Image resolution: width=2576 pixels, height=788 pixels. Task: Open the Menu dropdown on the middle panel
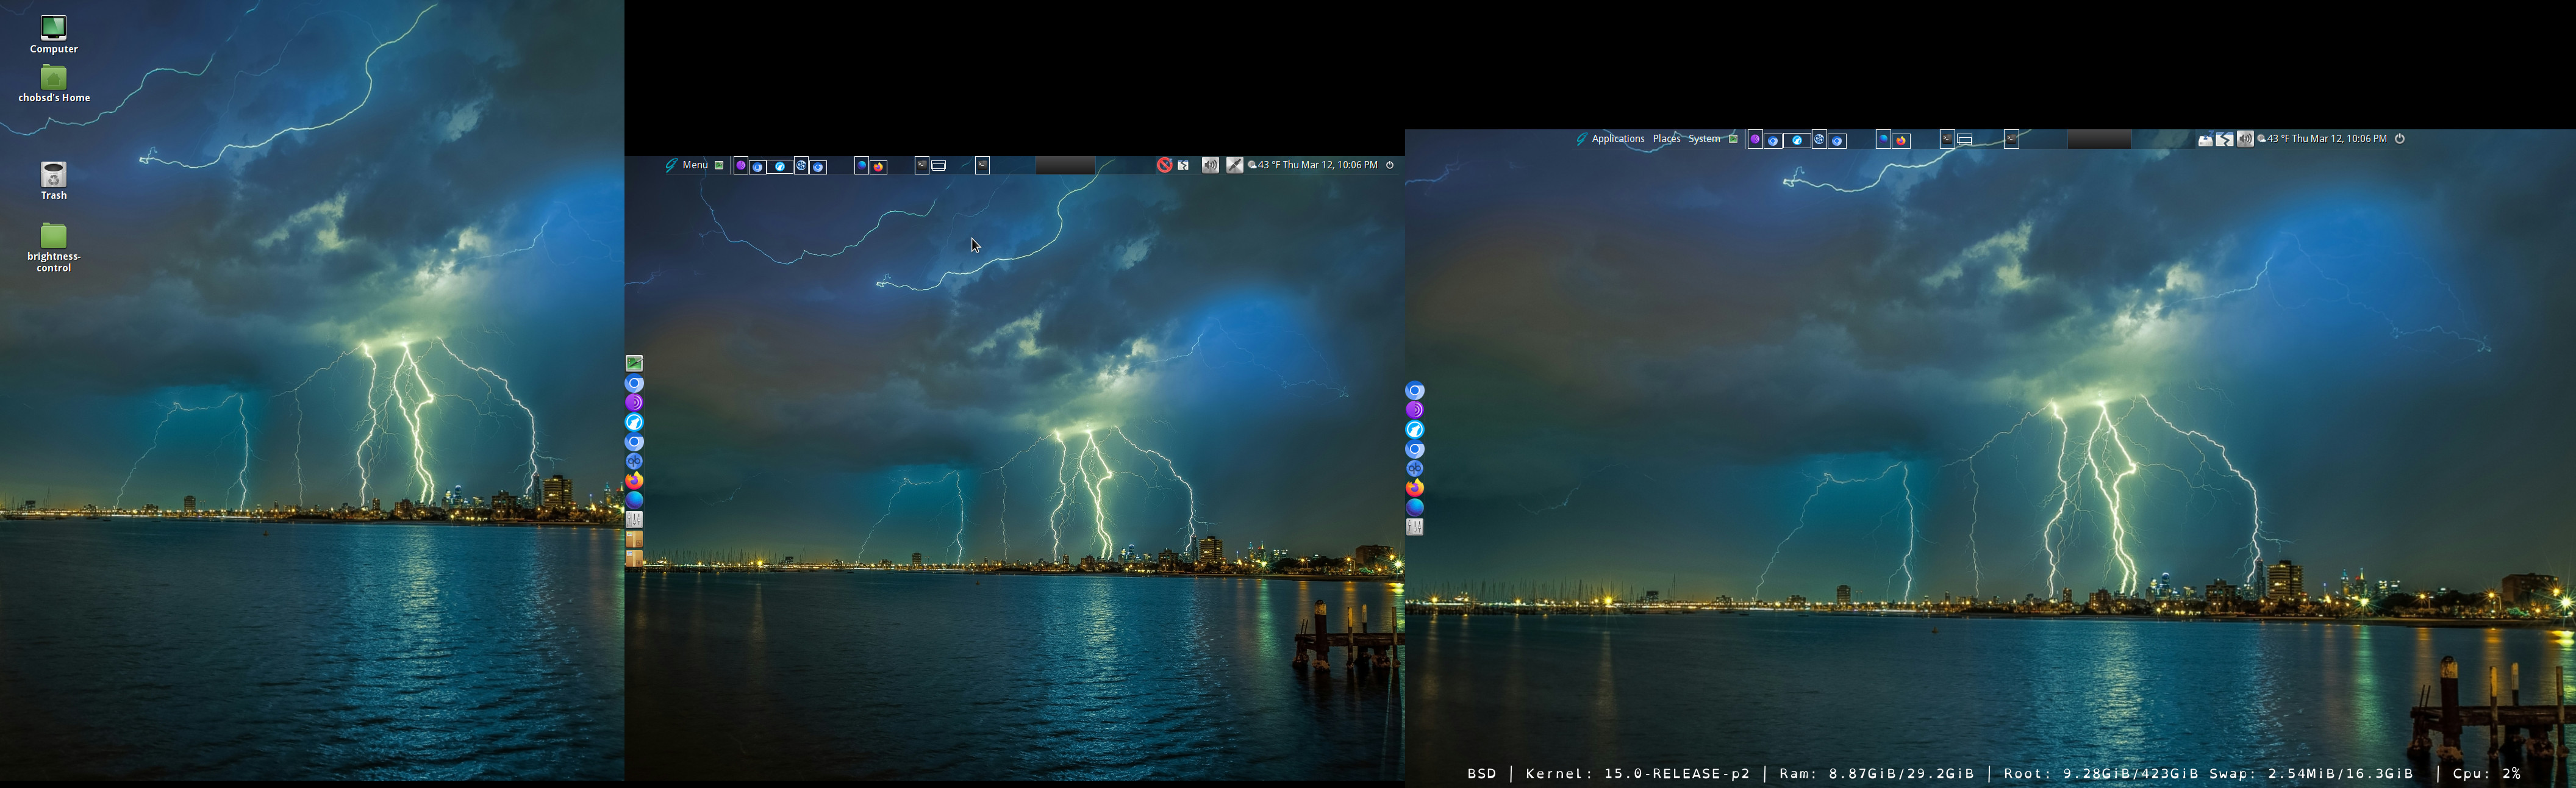694,165
